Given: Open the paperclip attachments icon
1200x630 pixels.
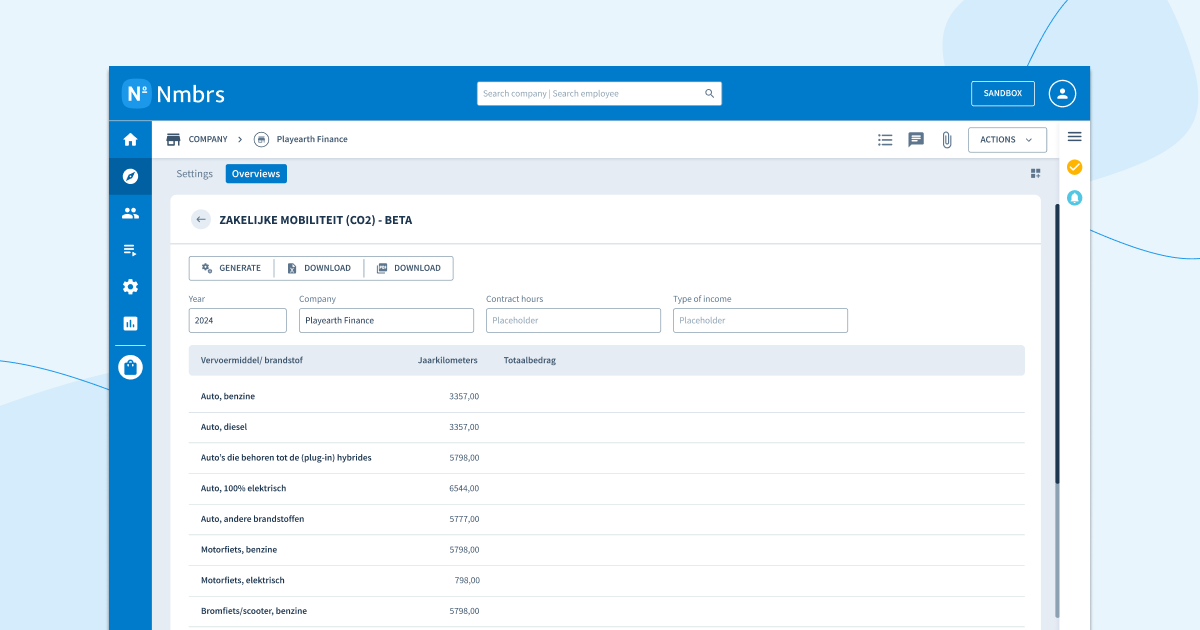Looking at the screenshot, I should click(946, 140).
